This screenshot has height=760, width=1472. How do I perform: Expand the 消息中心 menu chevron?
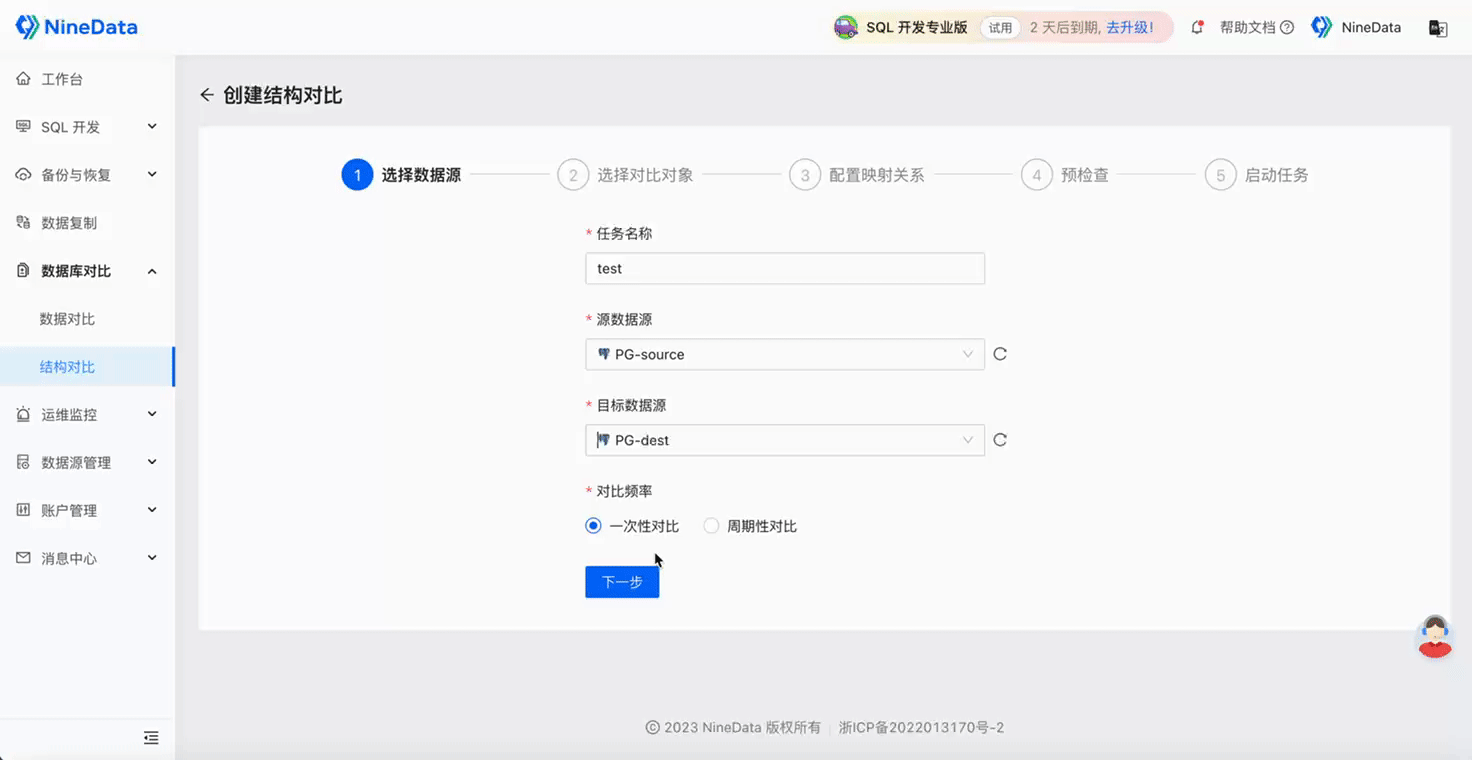coord(152,558)
